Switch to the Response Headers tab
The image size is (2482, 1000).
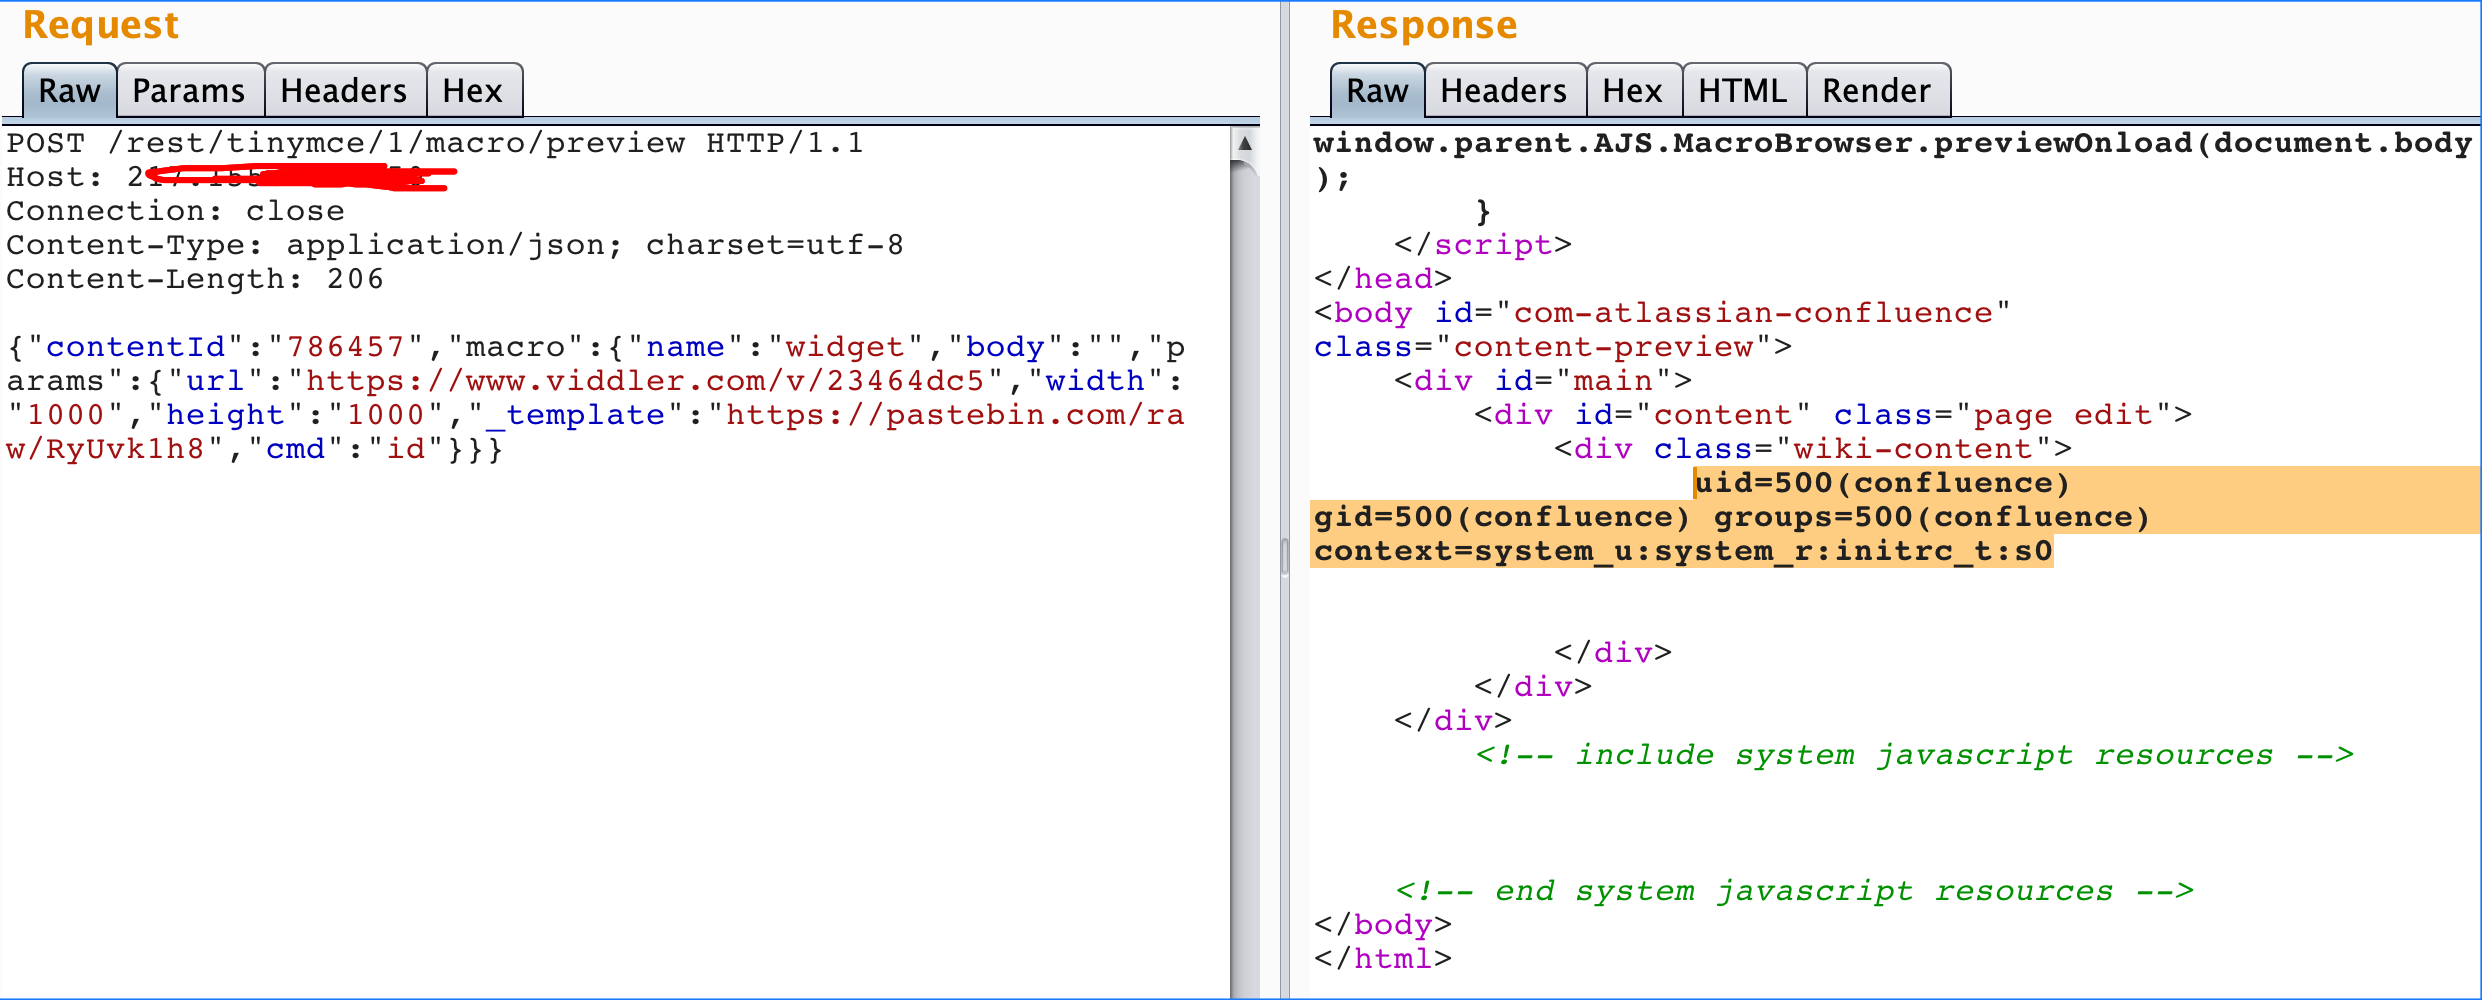pyautogui.click(x=1504, y=91)
